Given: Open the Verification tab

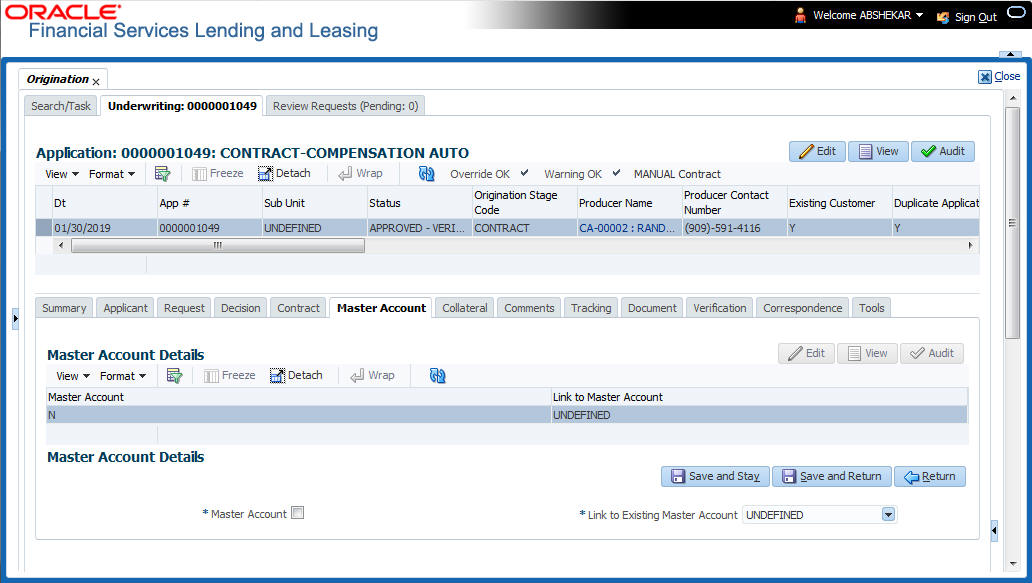Looking at the screenshot, I should [x=719, y=308].
